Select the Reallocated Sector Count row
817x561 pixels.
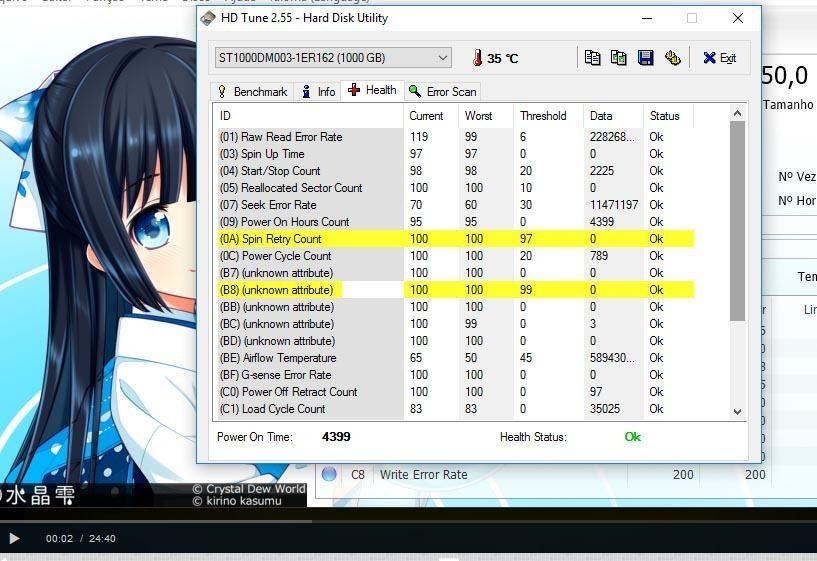(310, 188)
